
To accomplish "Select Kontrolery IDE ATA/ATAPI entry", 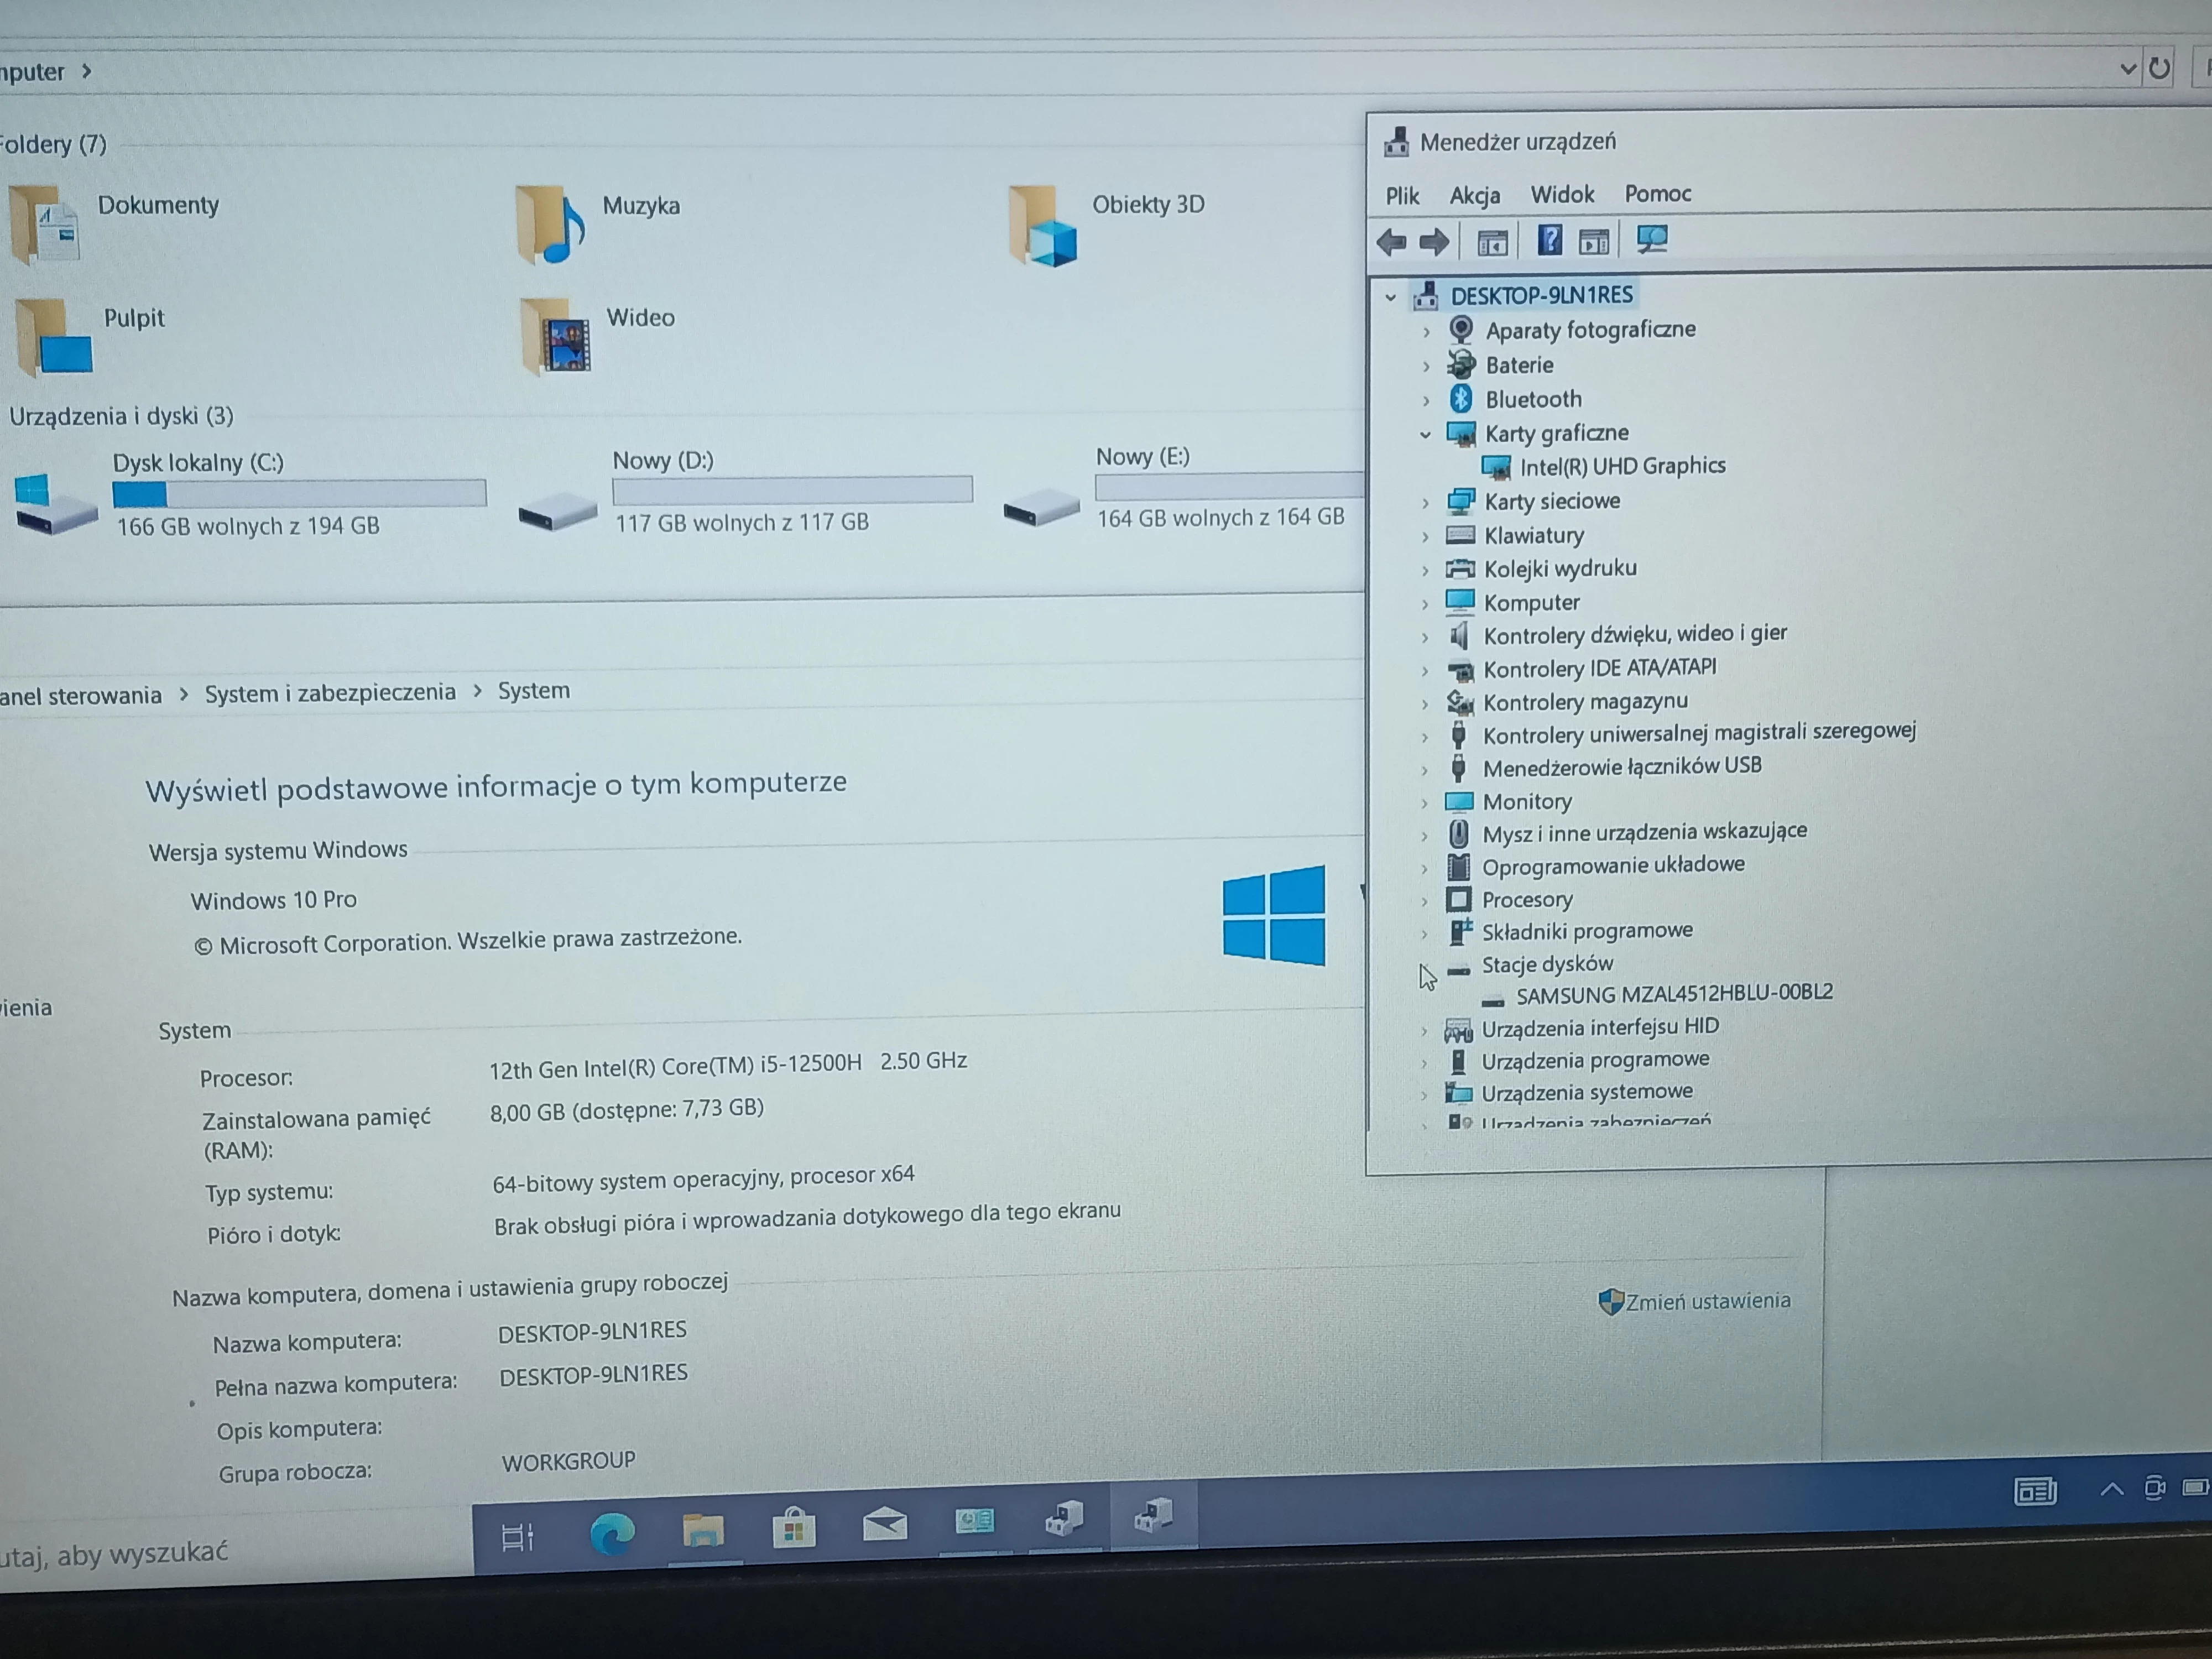I will tap(1600, 668).
